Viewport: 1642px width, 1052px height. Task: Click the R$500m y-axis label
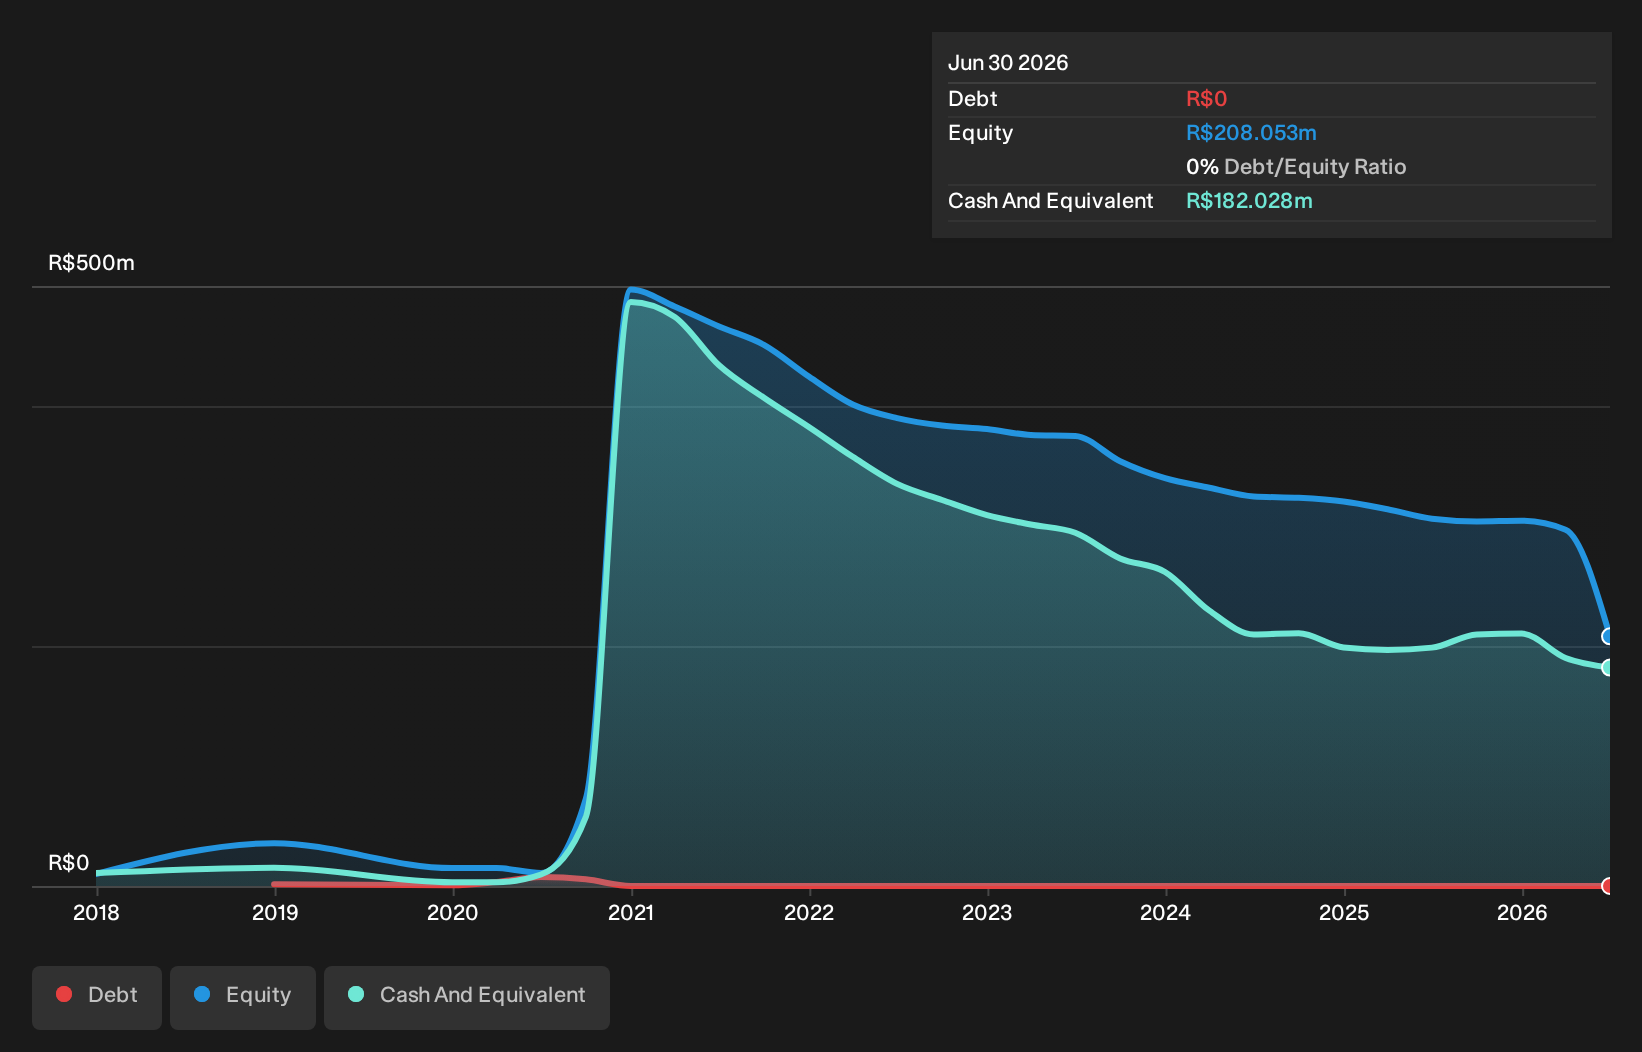91,263
